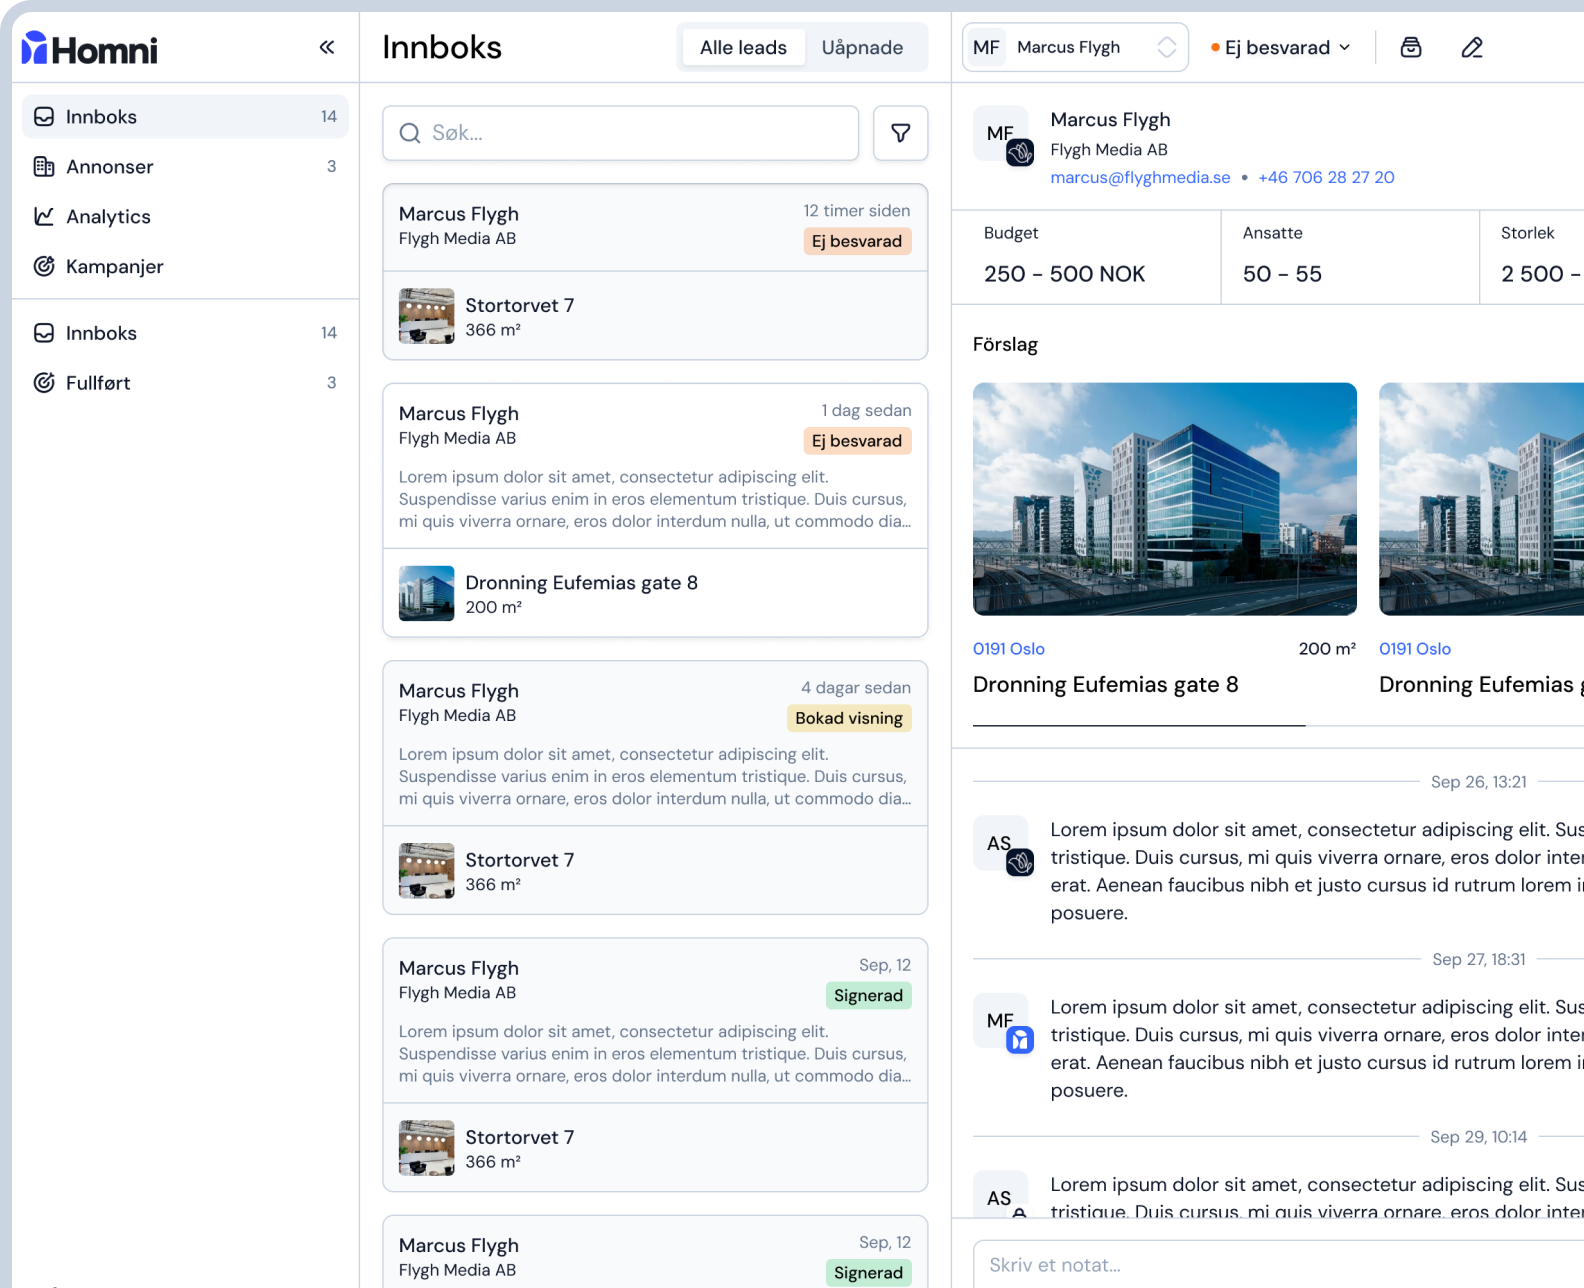This screenshot has width=1584, height=1288.
Task: Open the lead marked Bokad visning
Action: 655,743
